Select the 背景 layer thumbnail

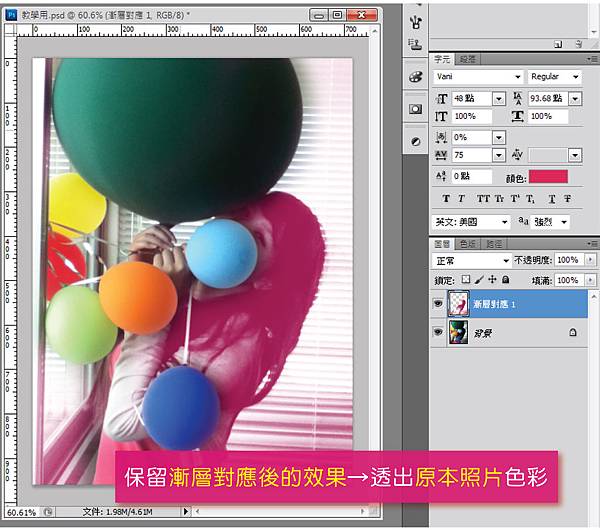(x=458, y=332)
